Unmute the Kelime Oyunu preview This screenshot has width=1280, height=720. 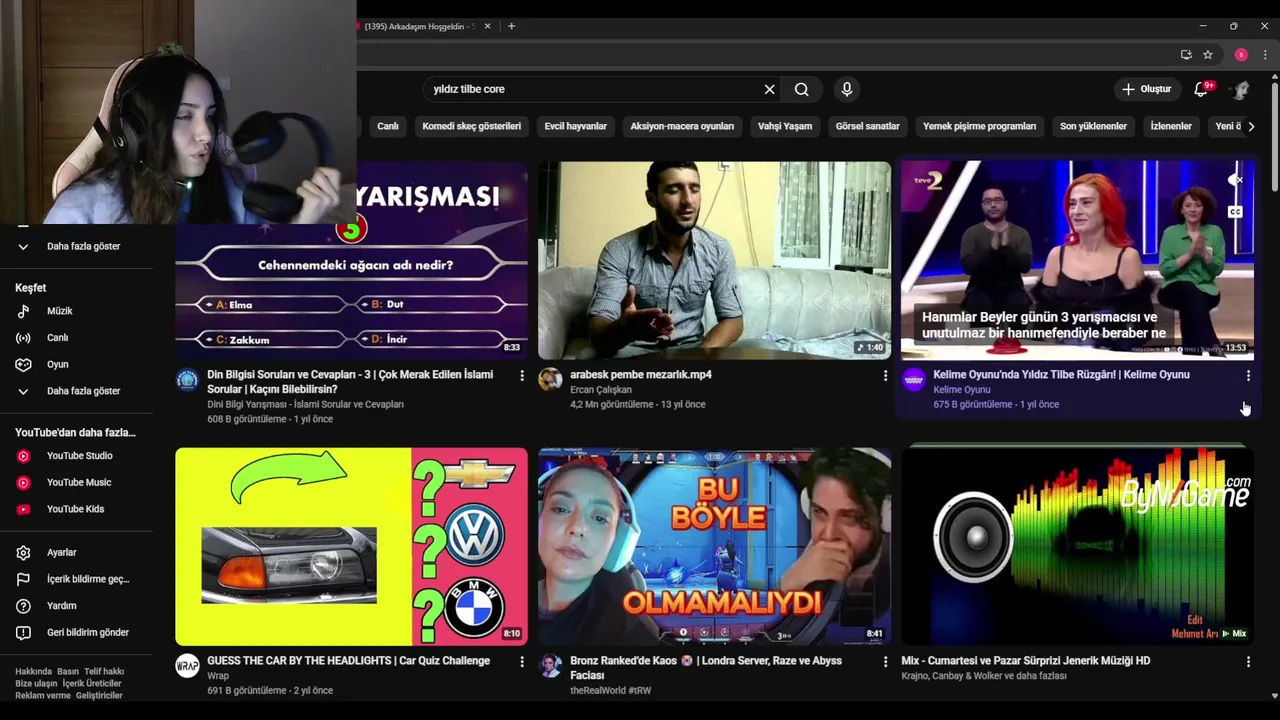click(x=1235, y=180)
